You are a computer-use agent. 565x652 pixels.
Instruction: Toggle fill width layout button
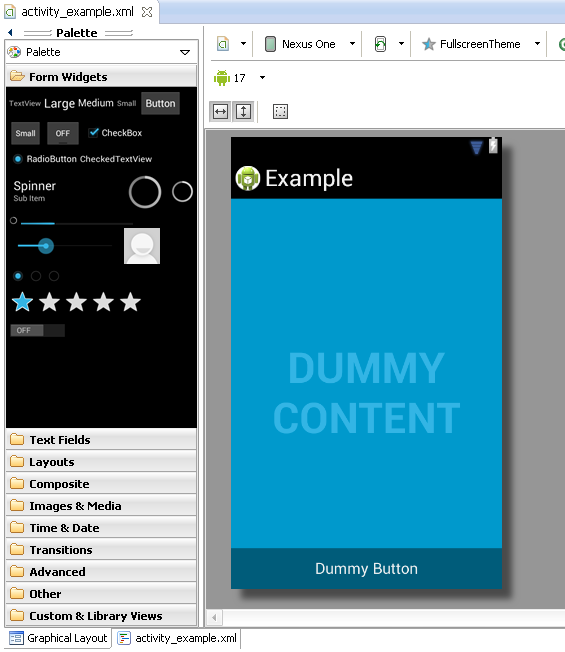coord(220,111)
